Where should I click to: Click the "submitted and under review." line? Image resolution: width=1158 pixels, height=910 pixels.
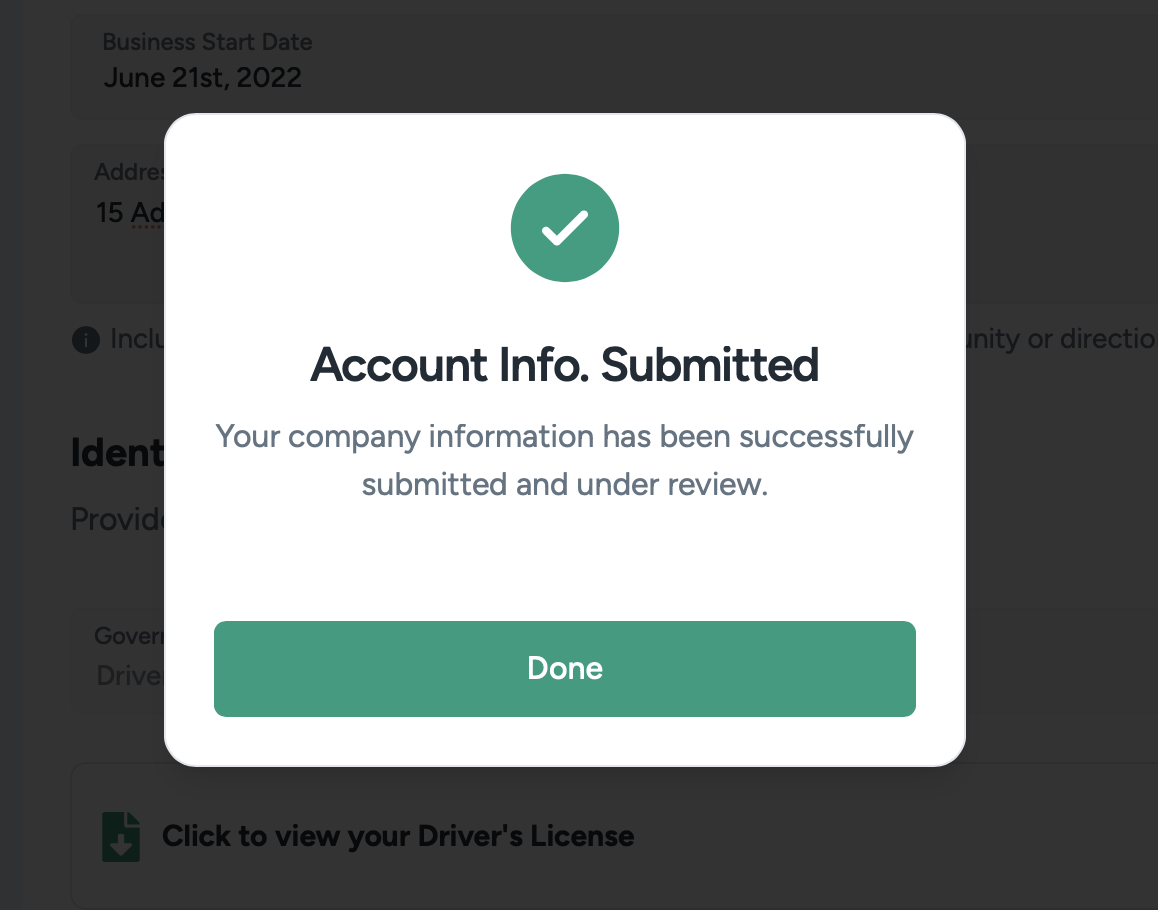click(565, 485)
